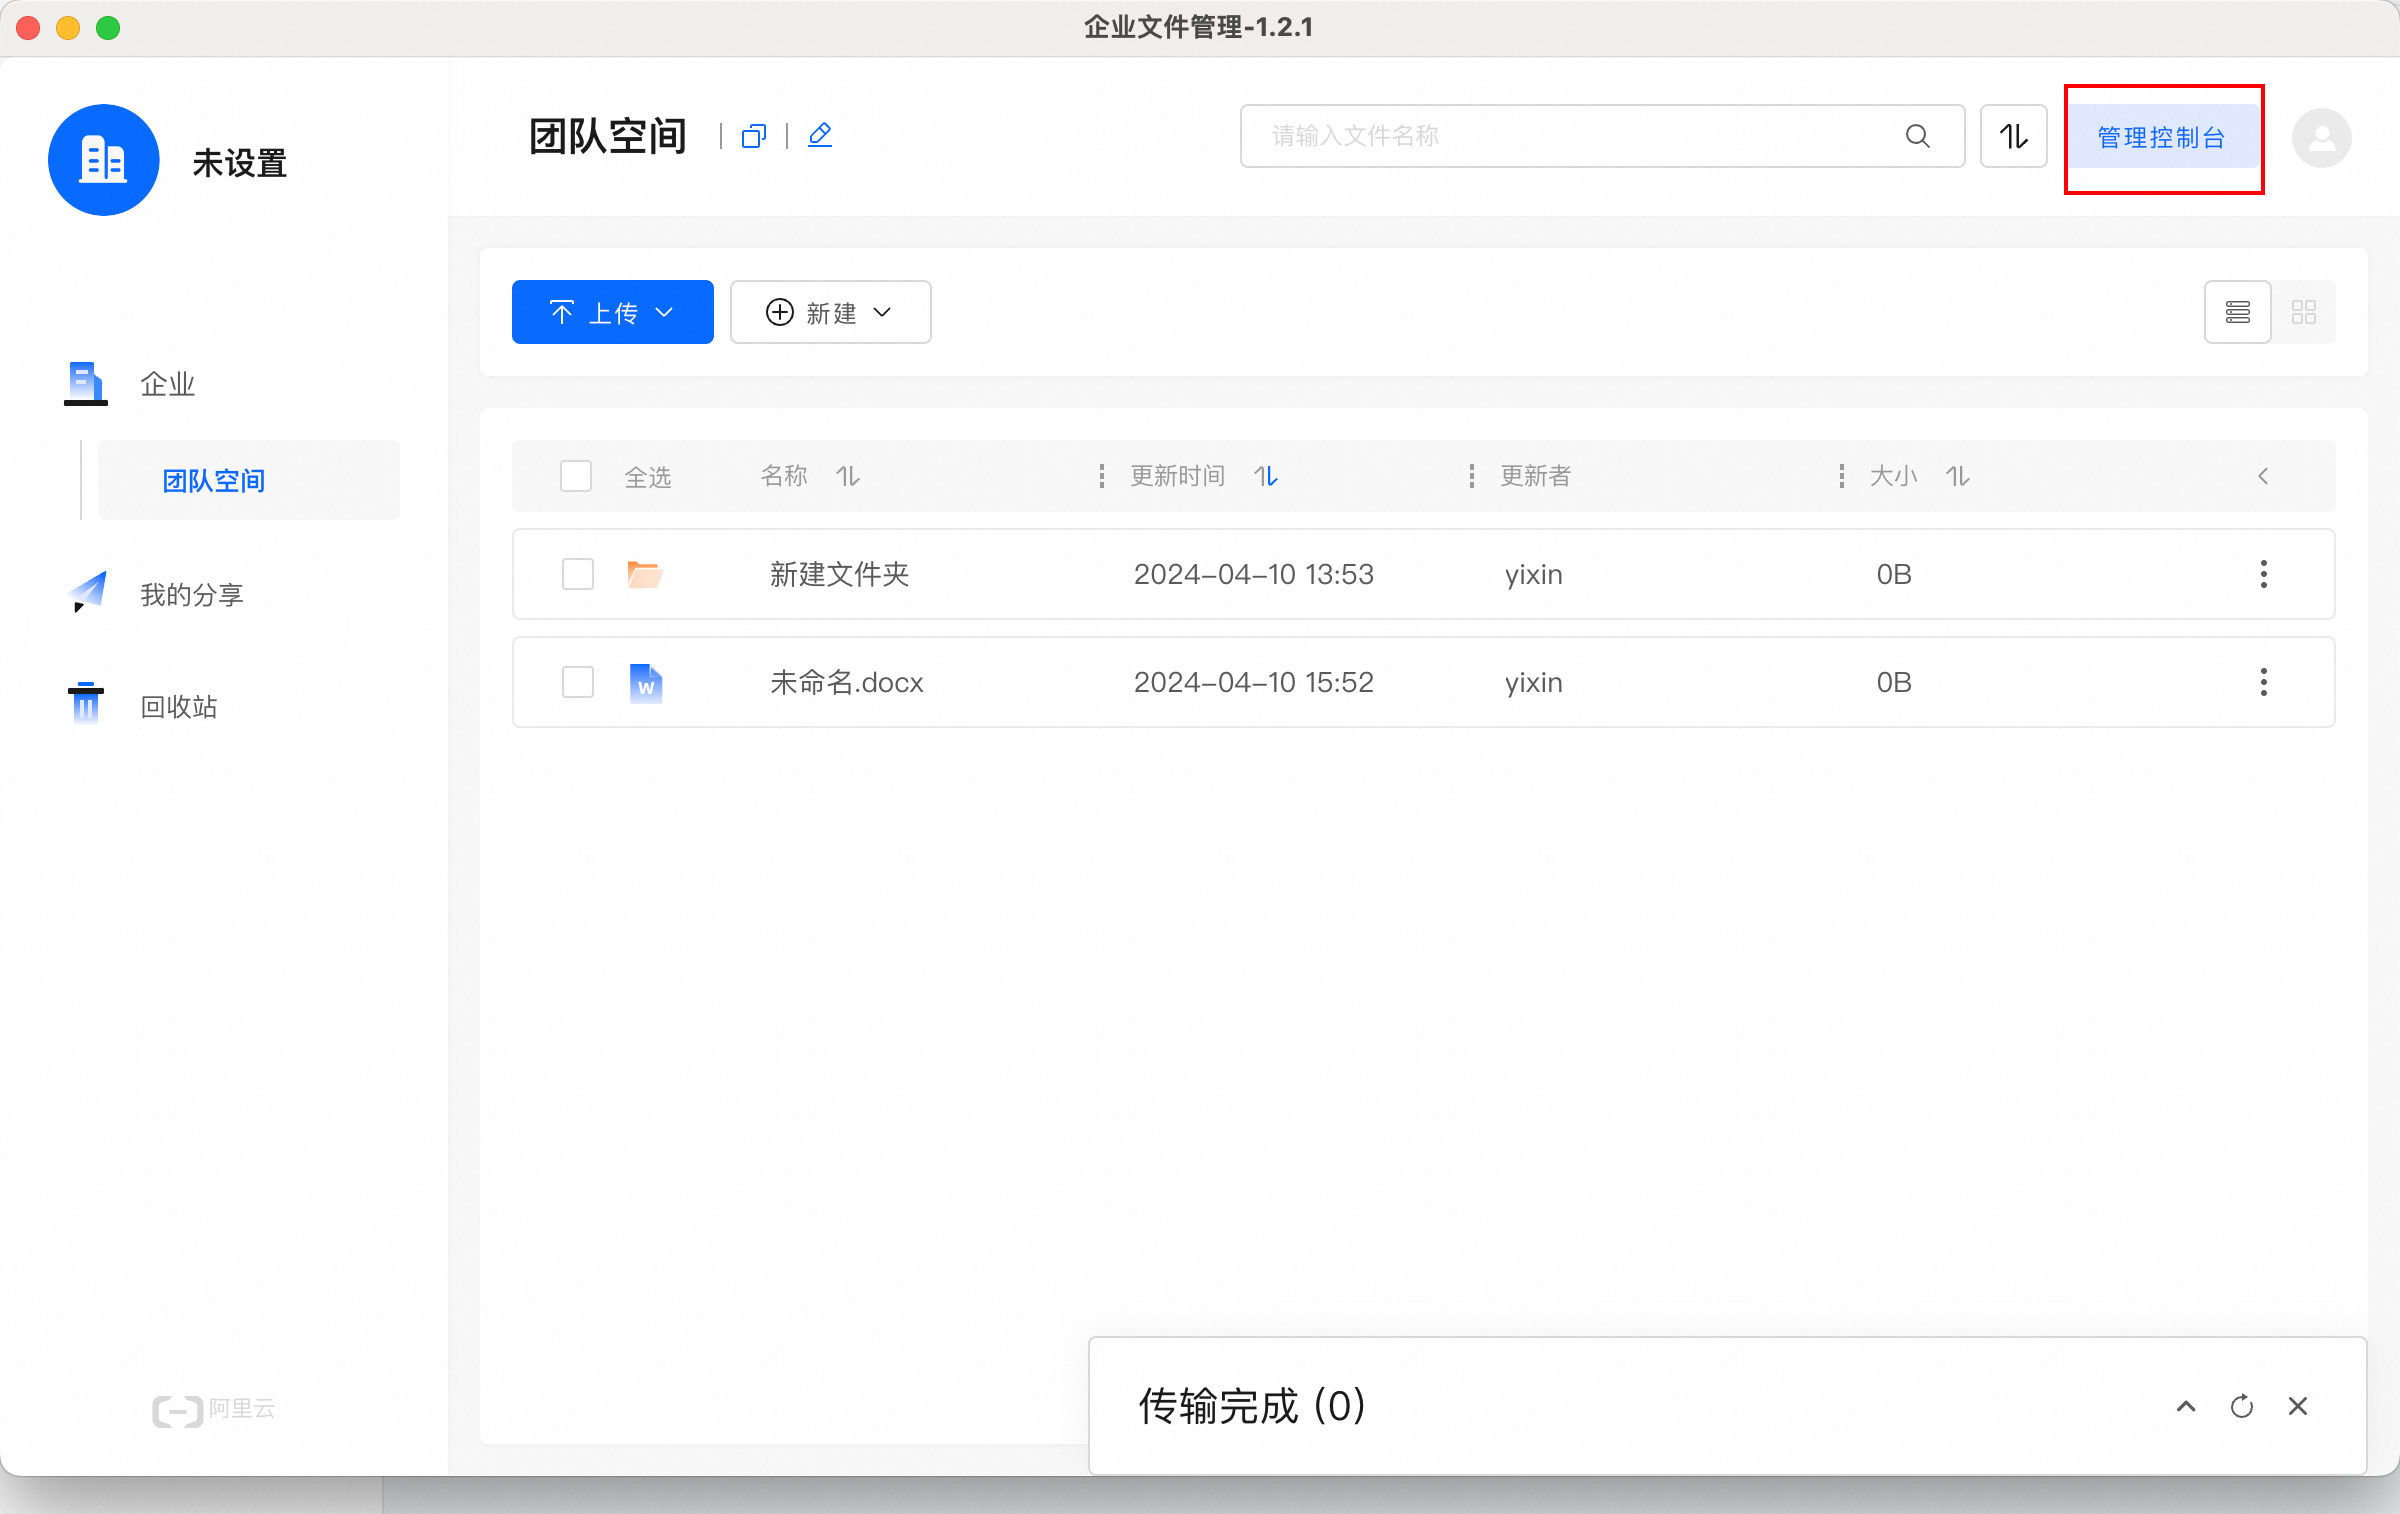Refresh the transfer completed panel
2400x1514 pixels.
(2242, 1406)
